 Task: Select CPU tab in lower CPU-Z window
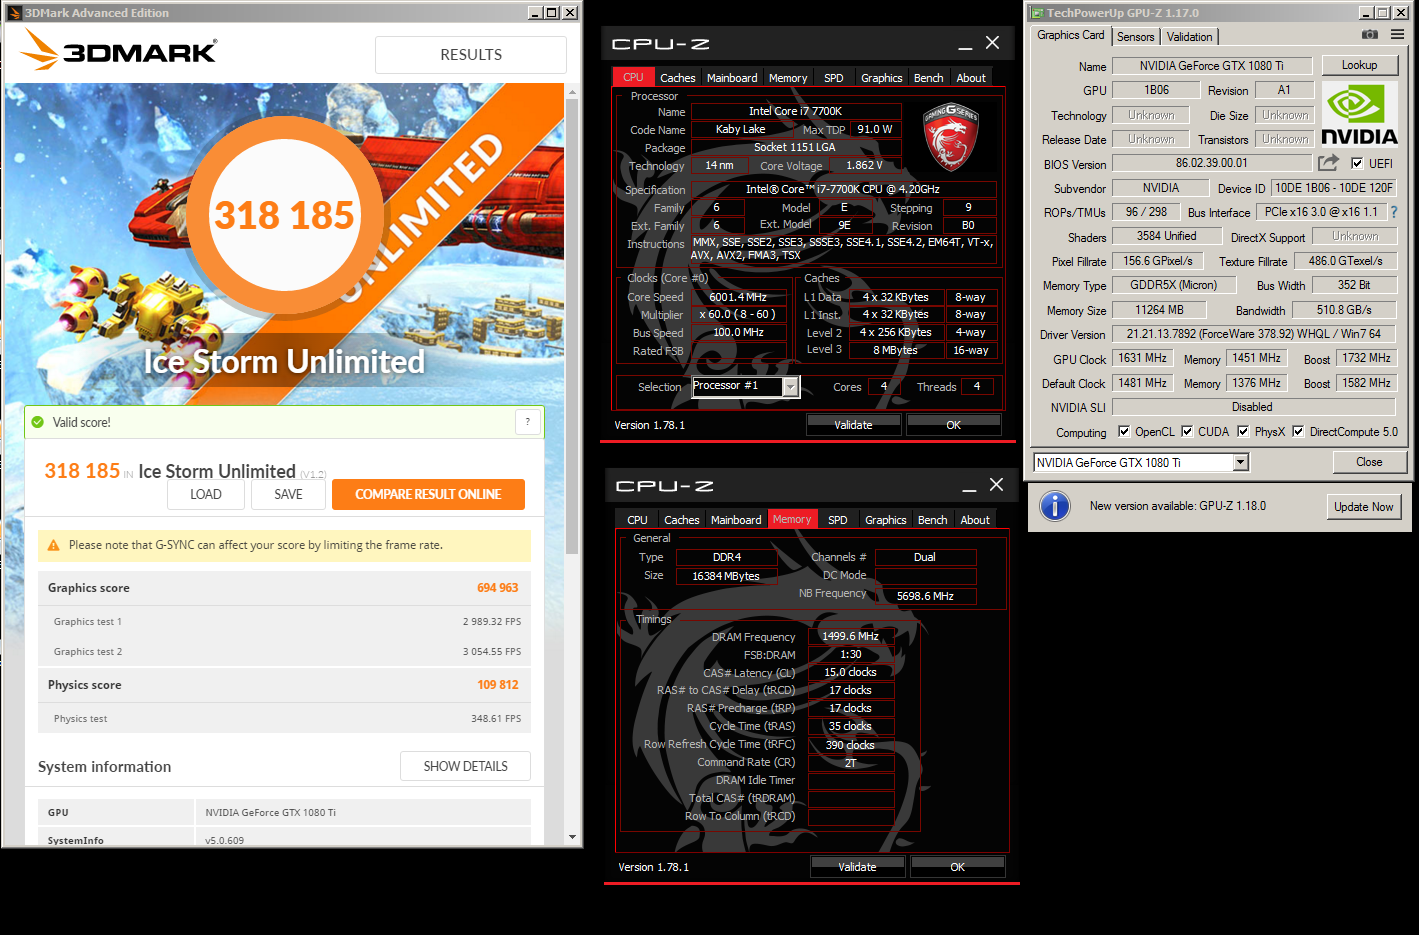click(x=637, y=520)
